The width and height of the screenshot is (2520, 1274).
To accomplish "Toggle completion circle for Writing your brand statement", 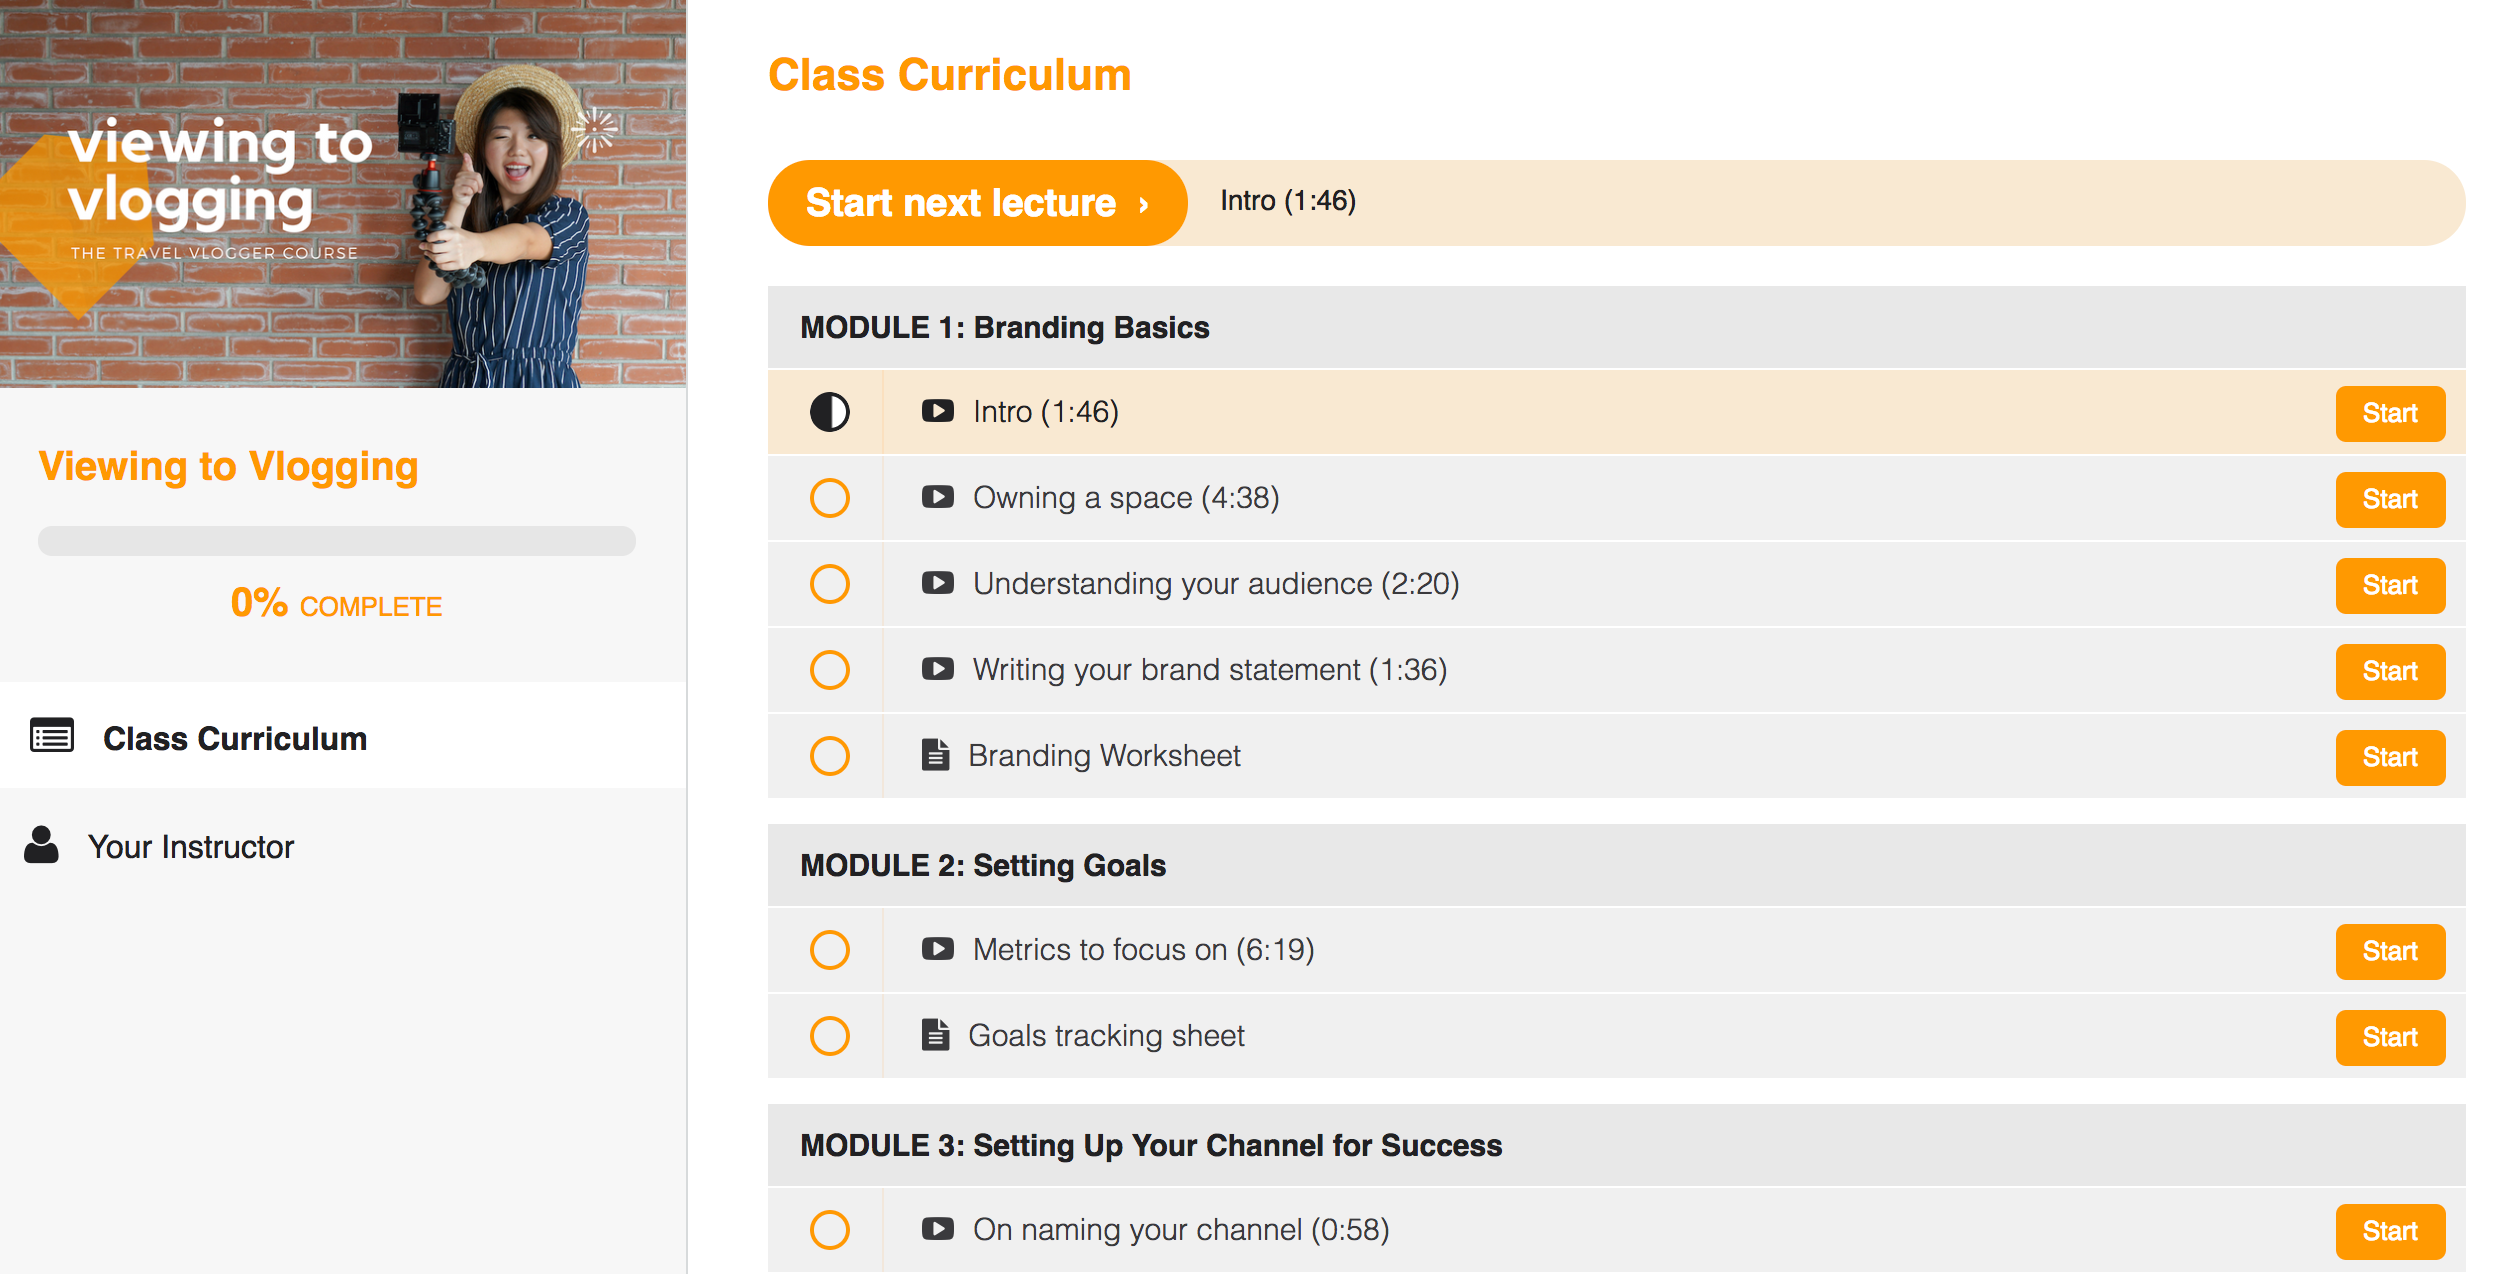I will click(x=829, y=670).
